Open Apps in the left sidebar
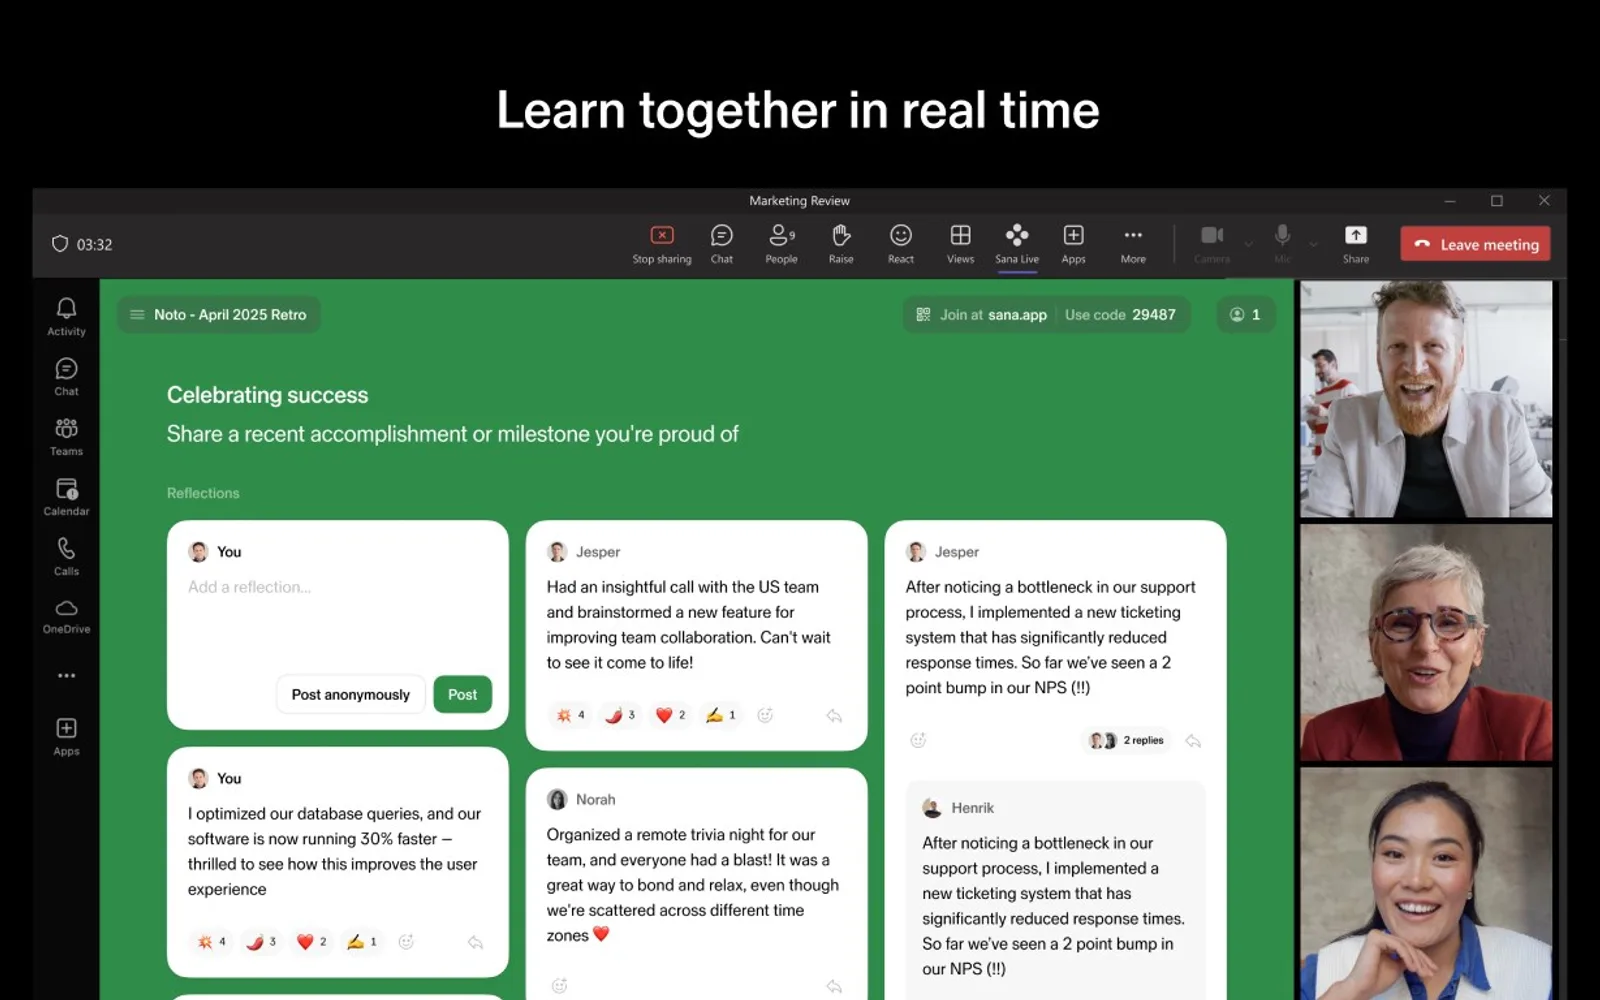 (x=66, y=736)
